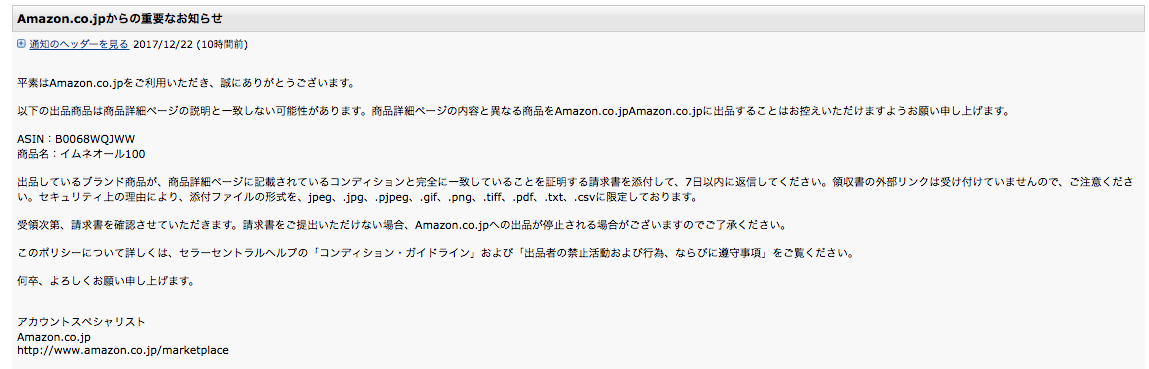Click the 2017/12/22 date stamp

pyautogui.click(x=163, y=45)
